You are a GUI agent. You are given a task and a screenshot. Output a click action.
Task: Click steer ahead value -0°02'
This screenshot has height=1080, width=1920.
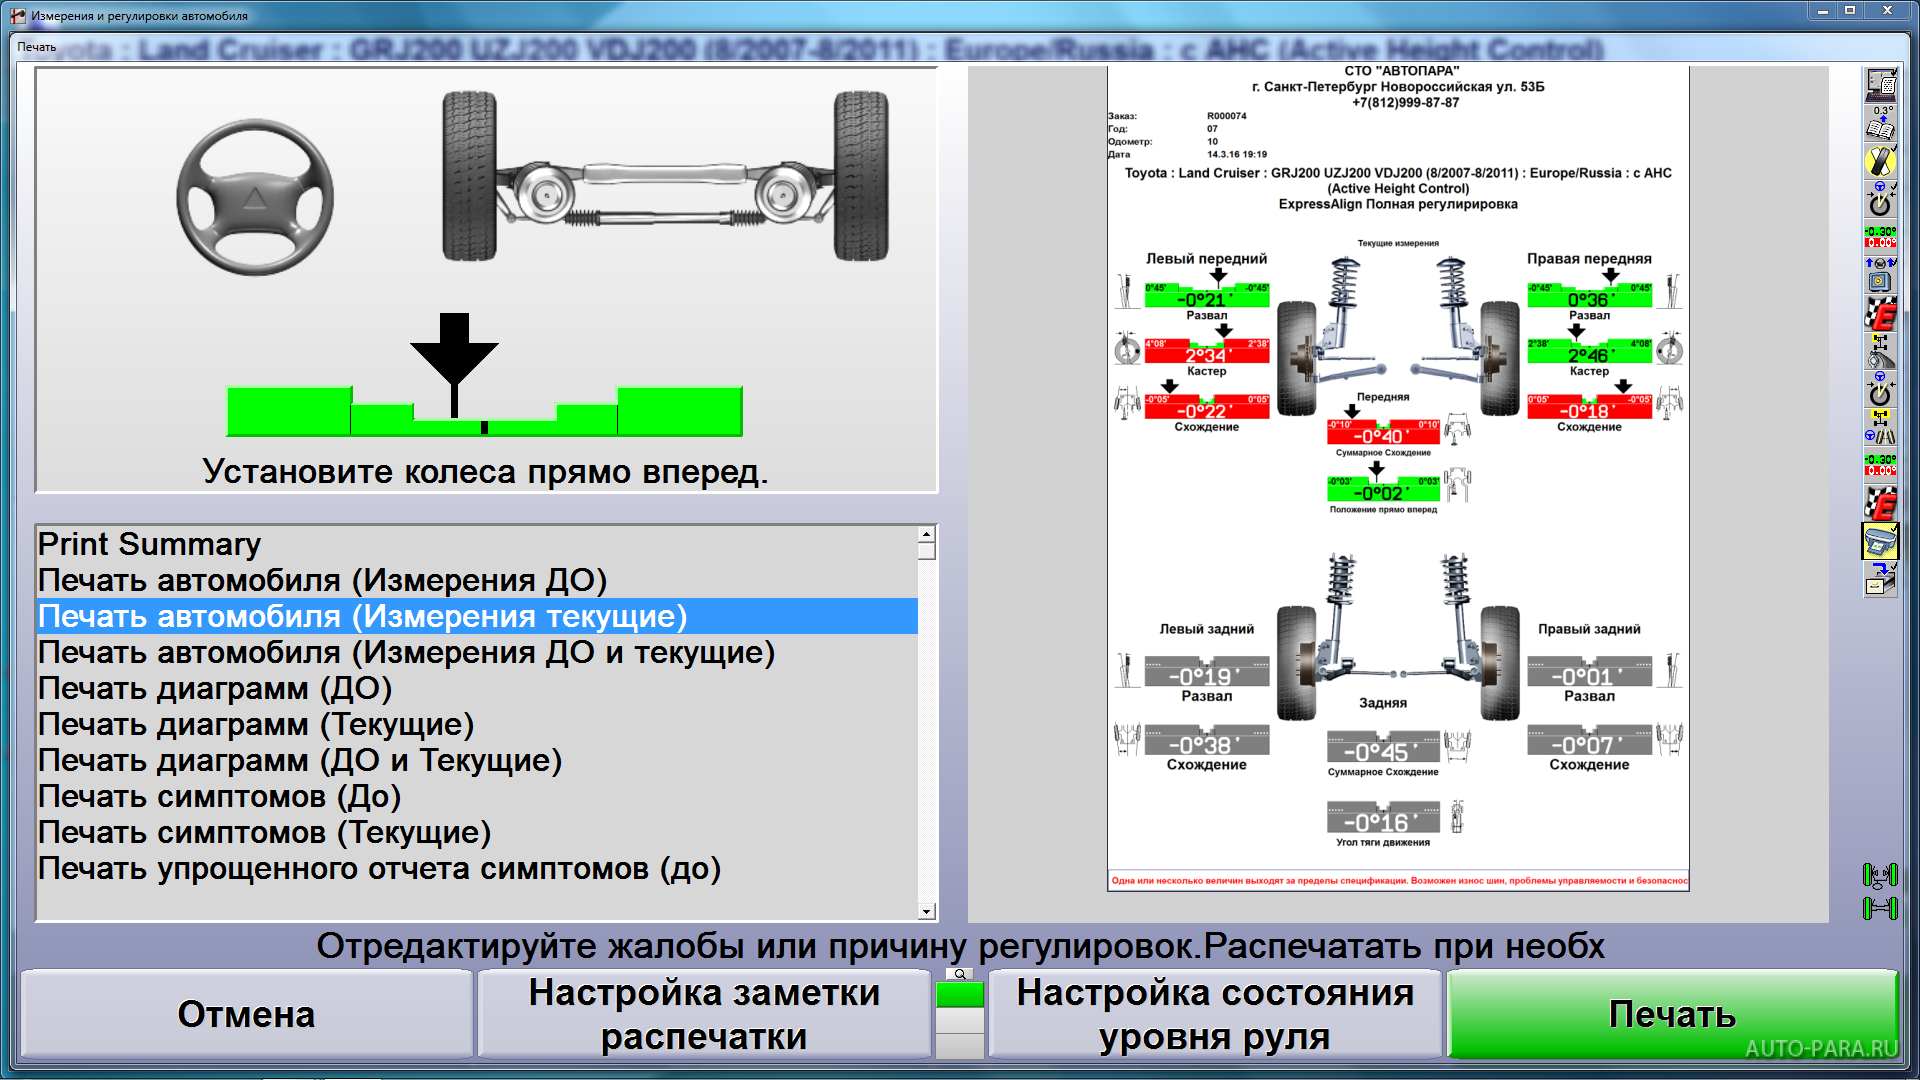(x=1383, y=493)
